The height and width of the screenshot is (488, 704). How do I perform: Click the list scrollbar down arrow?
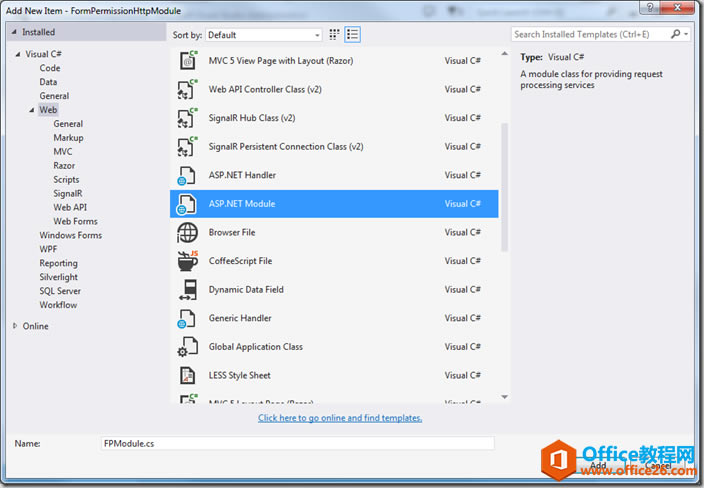[505, 397]
